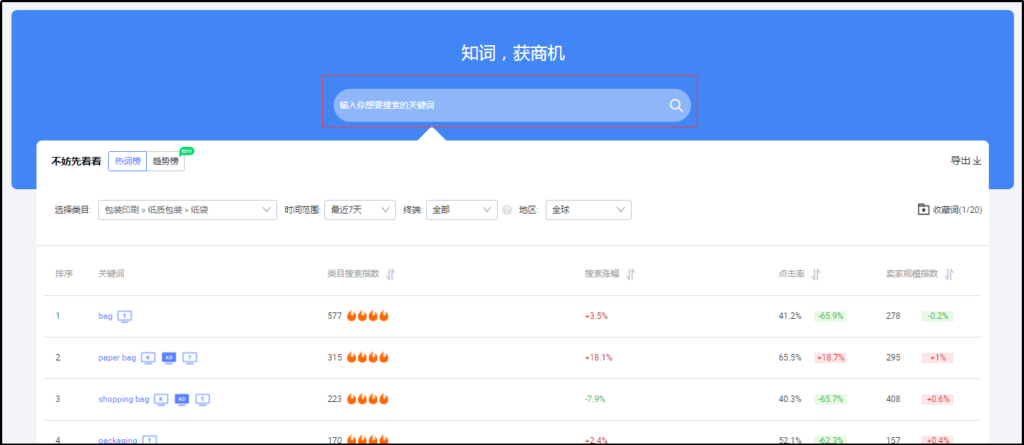Click the 导出 export button

pos(966,161)
